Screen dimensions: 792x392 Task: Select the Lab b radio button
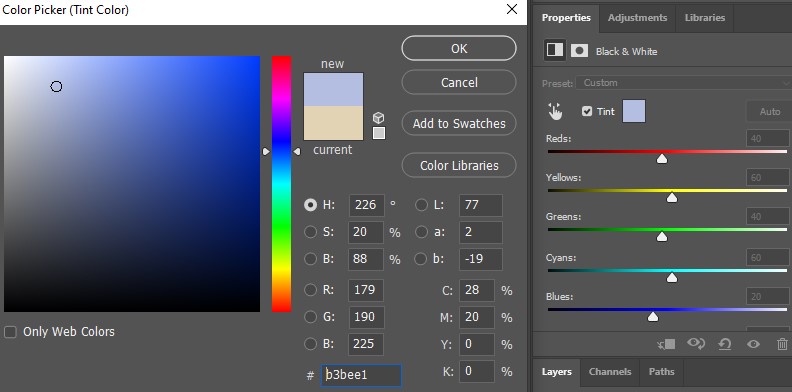click(x=420, y=259)
